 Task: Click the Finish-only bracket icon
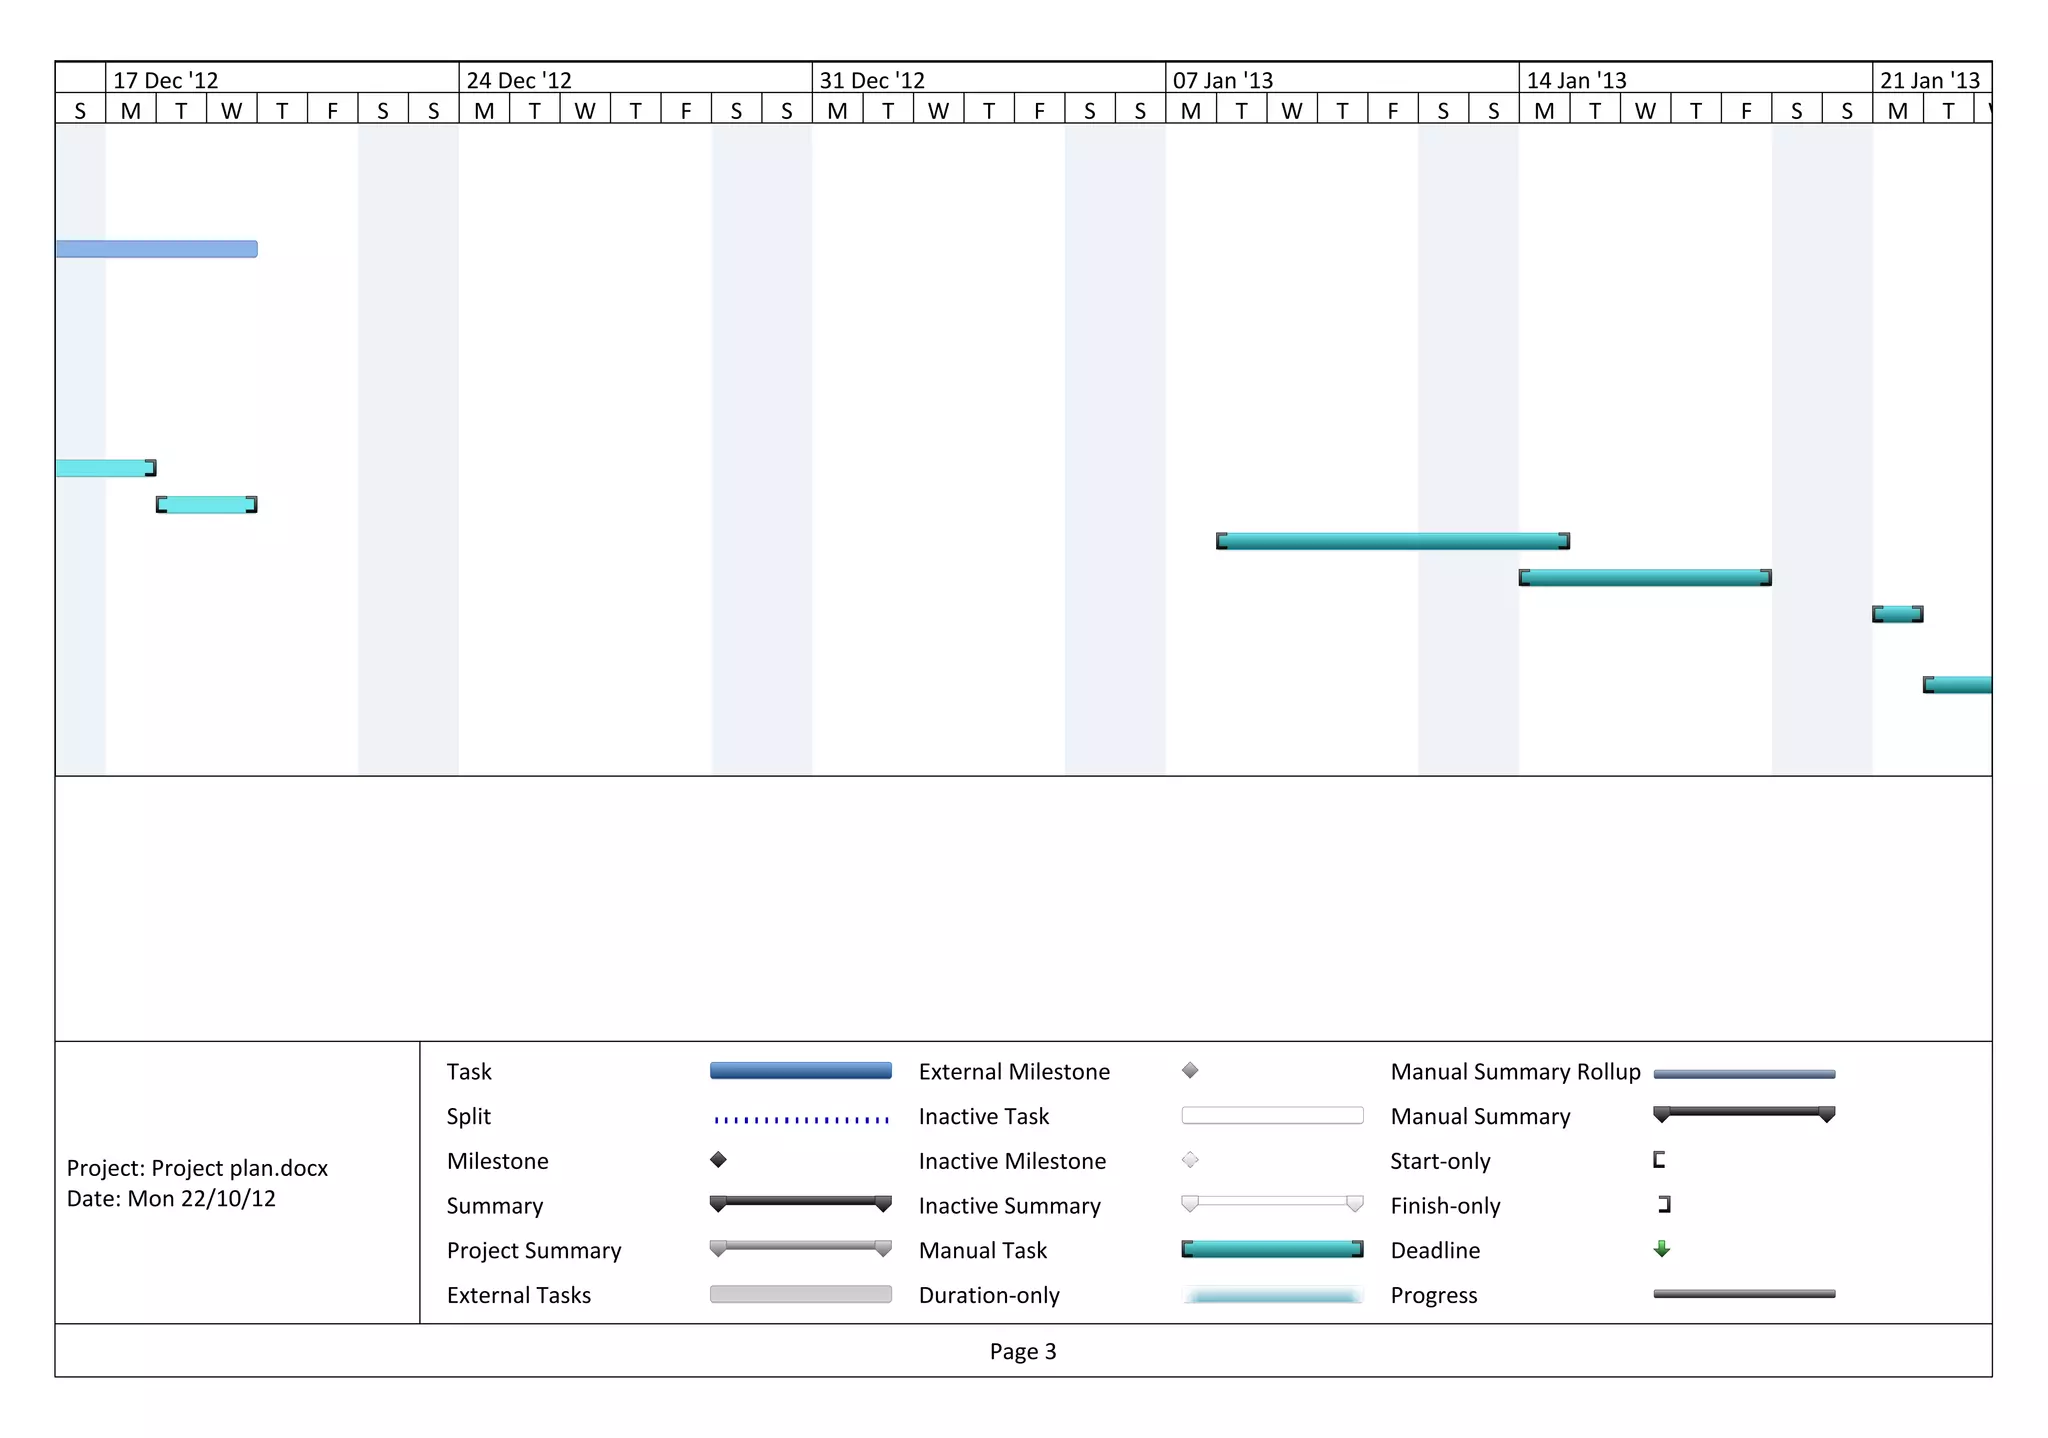pyautogui.click(x=1664, y=1204)
